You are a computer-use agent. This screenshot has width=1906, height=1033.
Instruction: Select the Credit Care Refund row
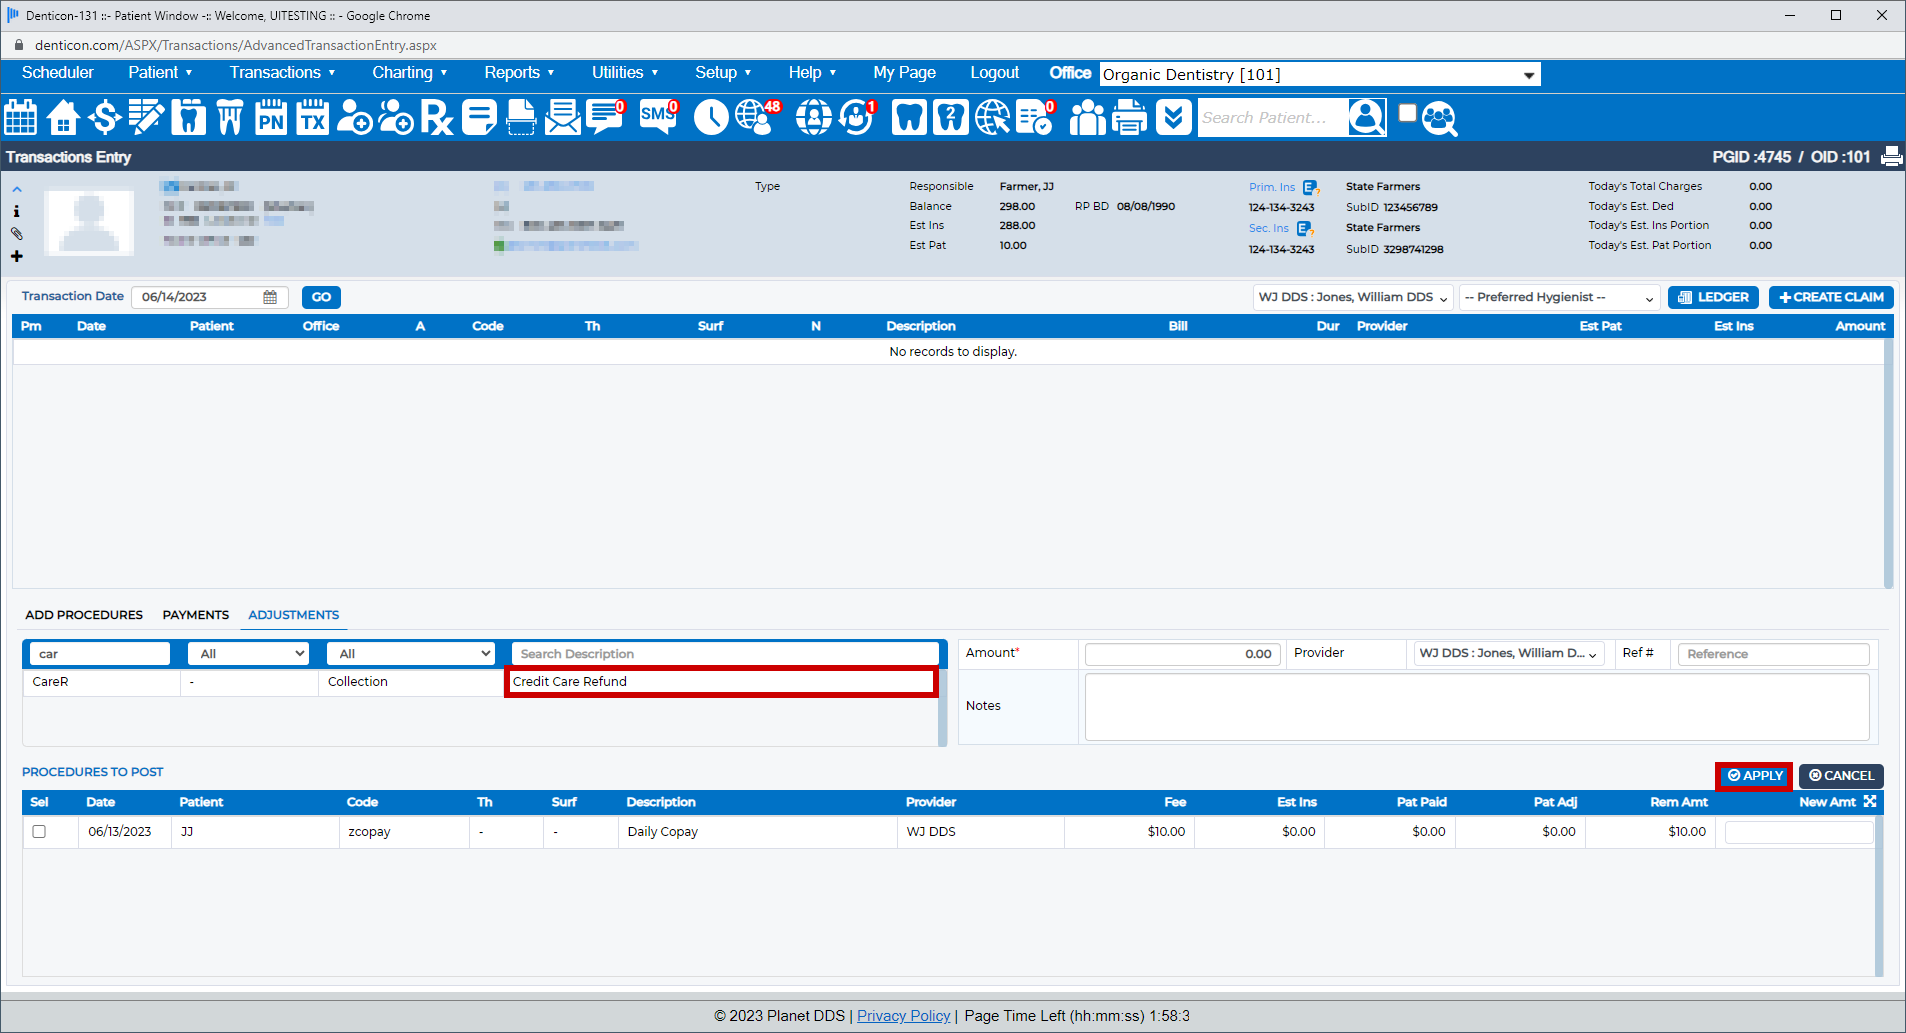coord(720,682)
